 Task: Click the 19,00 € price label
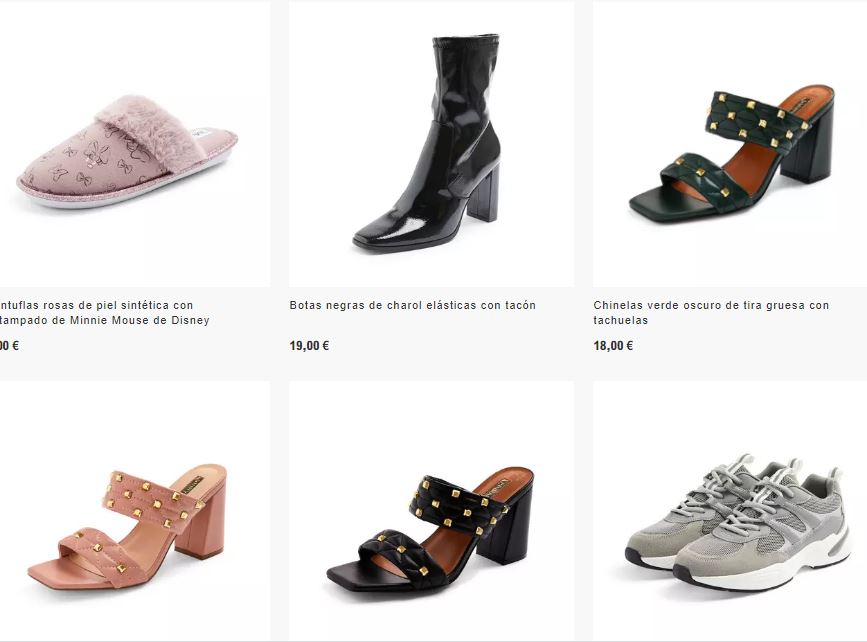click(x=309, y=346)
